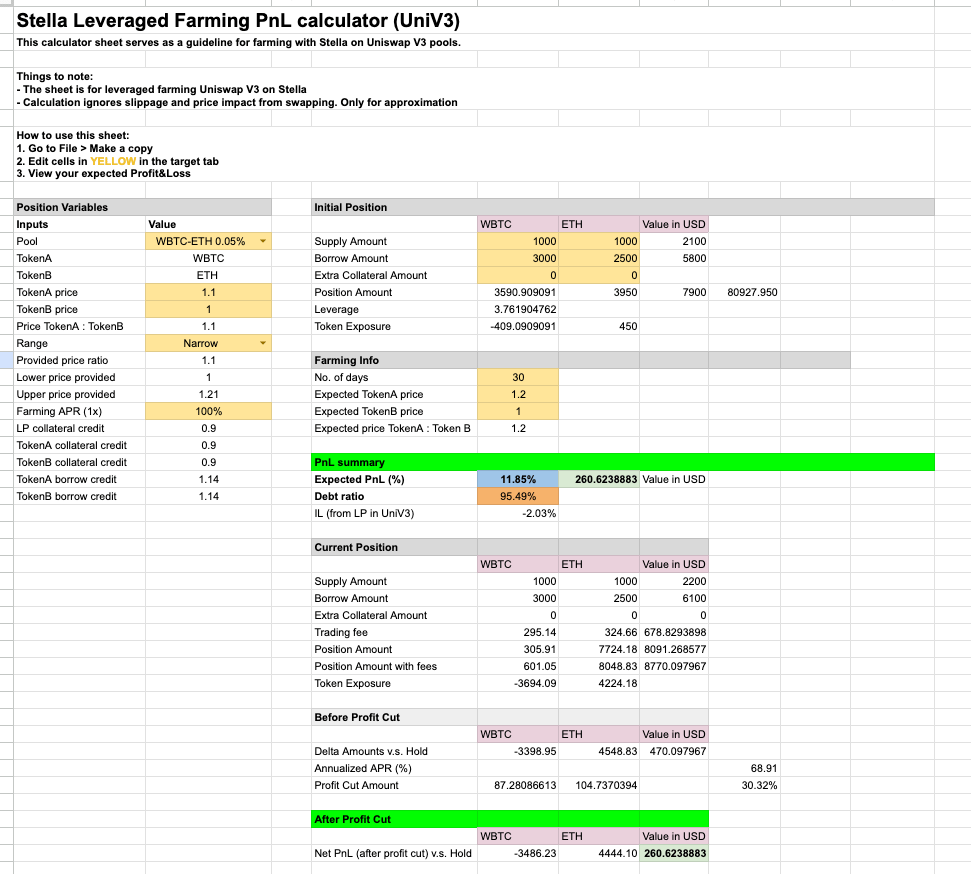The width and height of the screenshot is (971, 874).
Task: Select the 80927.950 cell
Action: [x=744, y=292]
